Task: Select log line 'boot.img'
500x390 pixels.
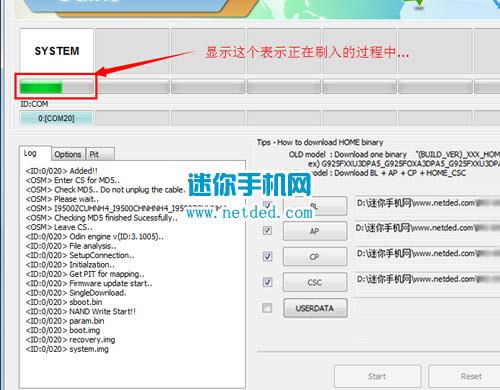Action: tap(63, 330)
